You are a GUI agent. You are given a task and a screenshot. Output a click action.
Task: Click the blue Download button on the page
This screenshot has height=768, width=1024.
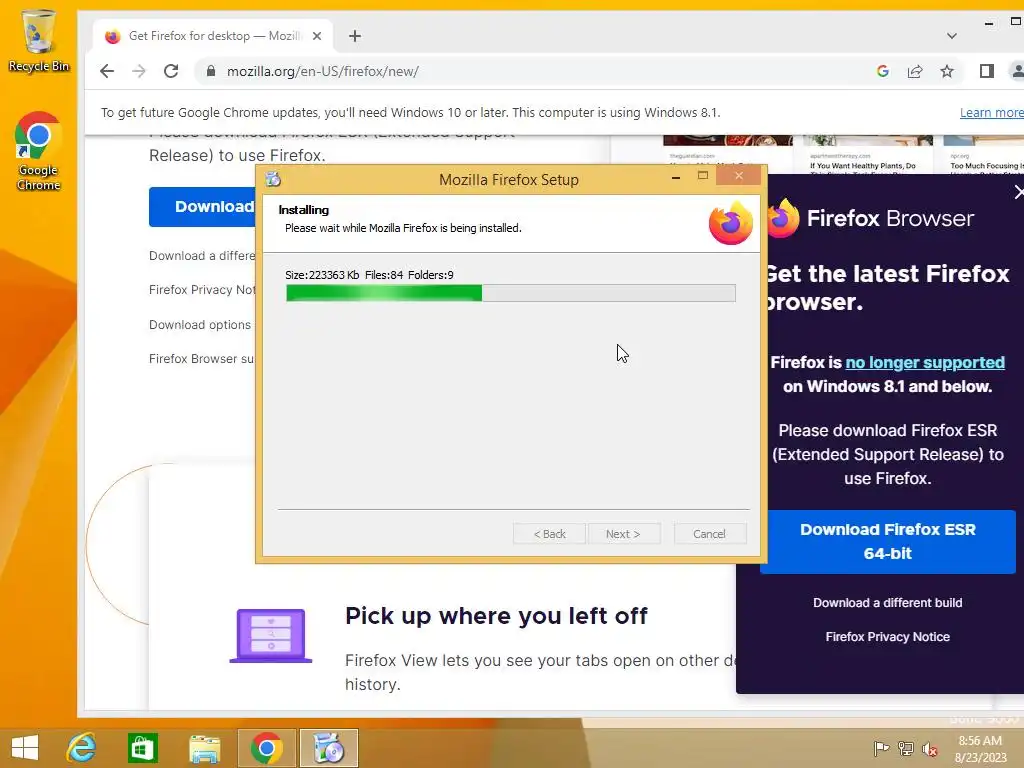[x=202, y=206]
